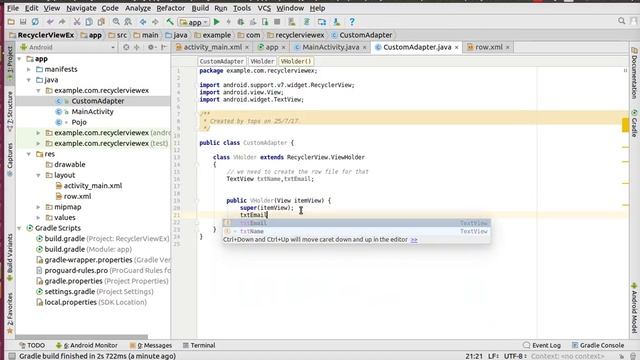640x360 pixels.
Task: Click the Help question mark icon
Action: coord(352,22)
